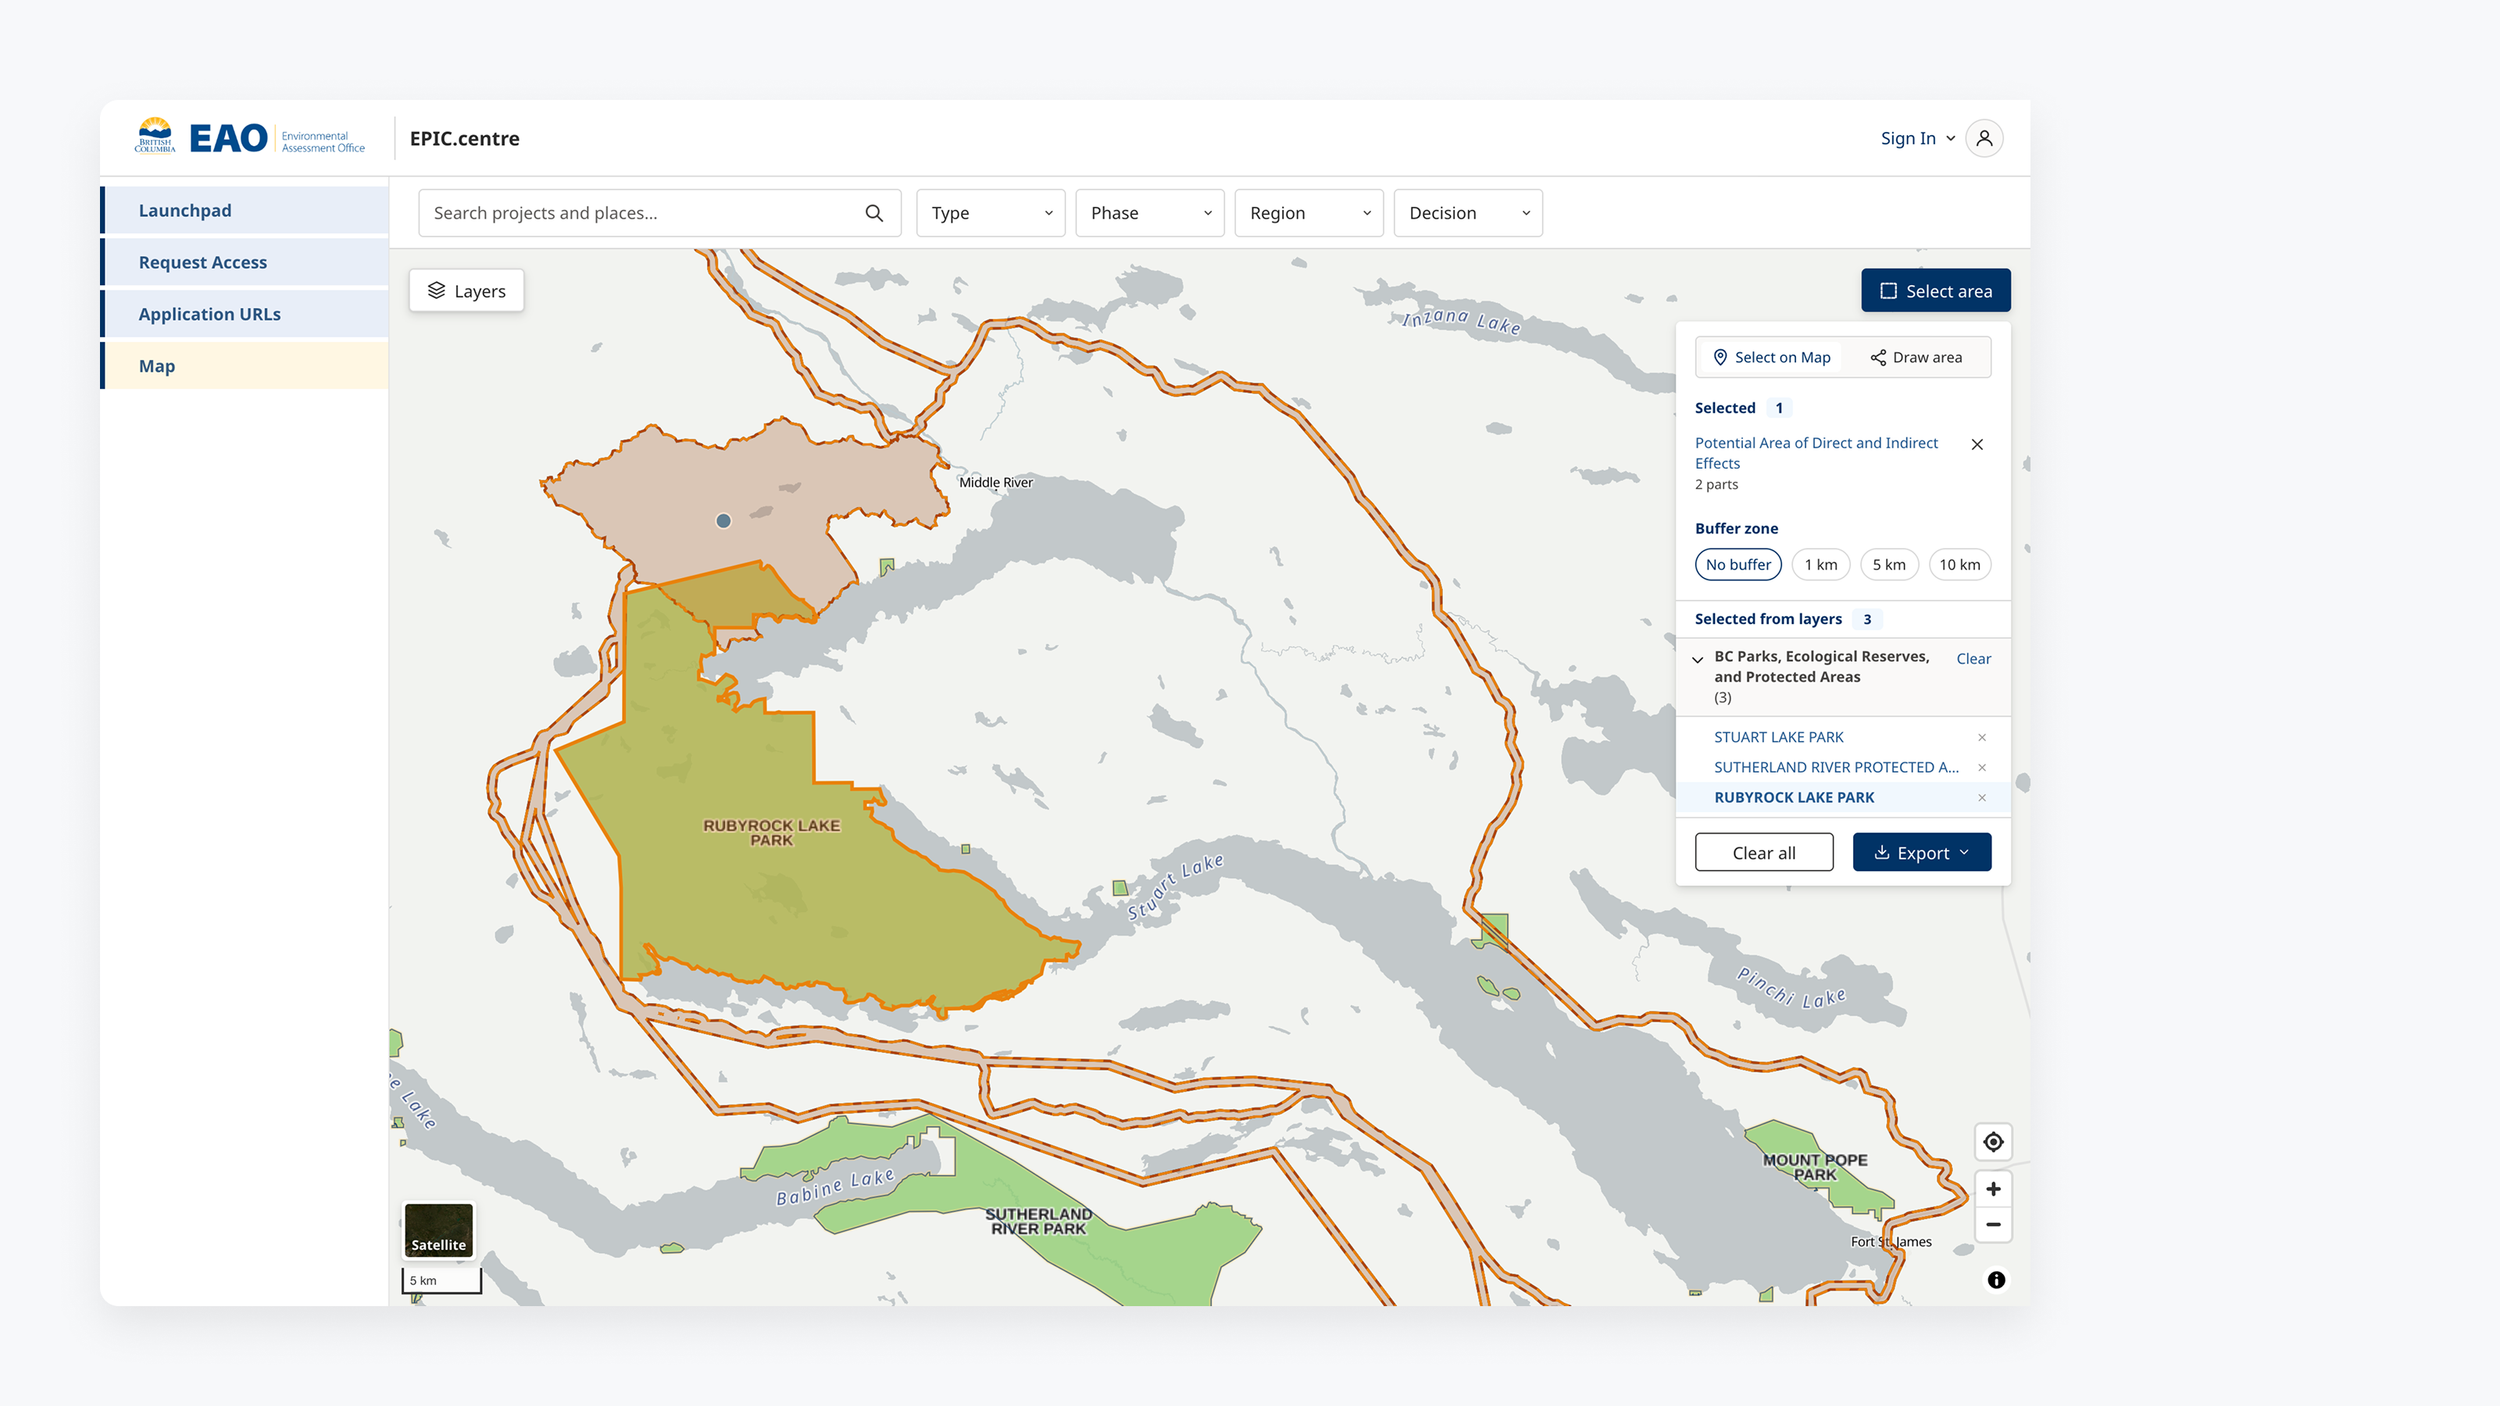
Task: Open the Type filter dropdown
Action: coord(991,213)
